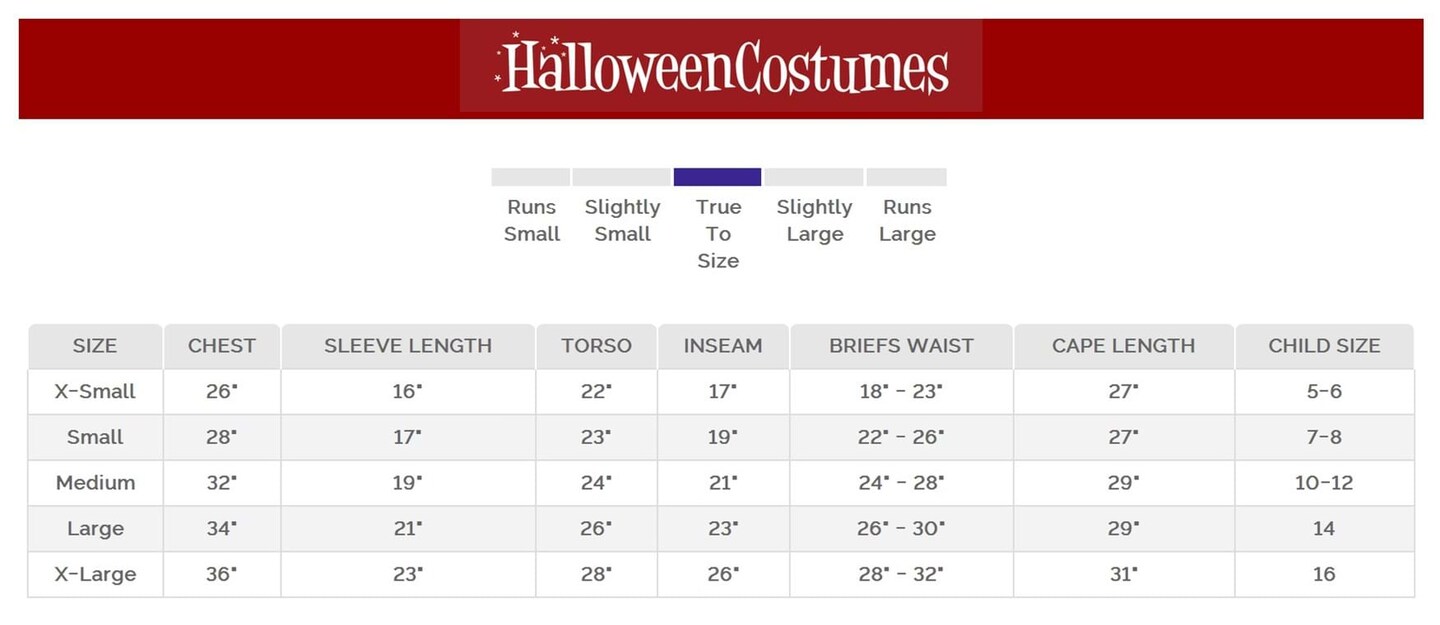
Task: Select the Medium size row label
Action: [95, 483]
